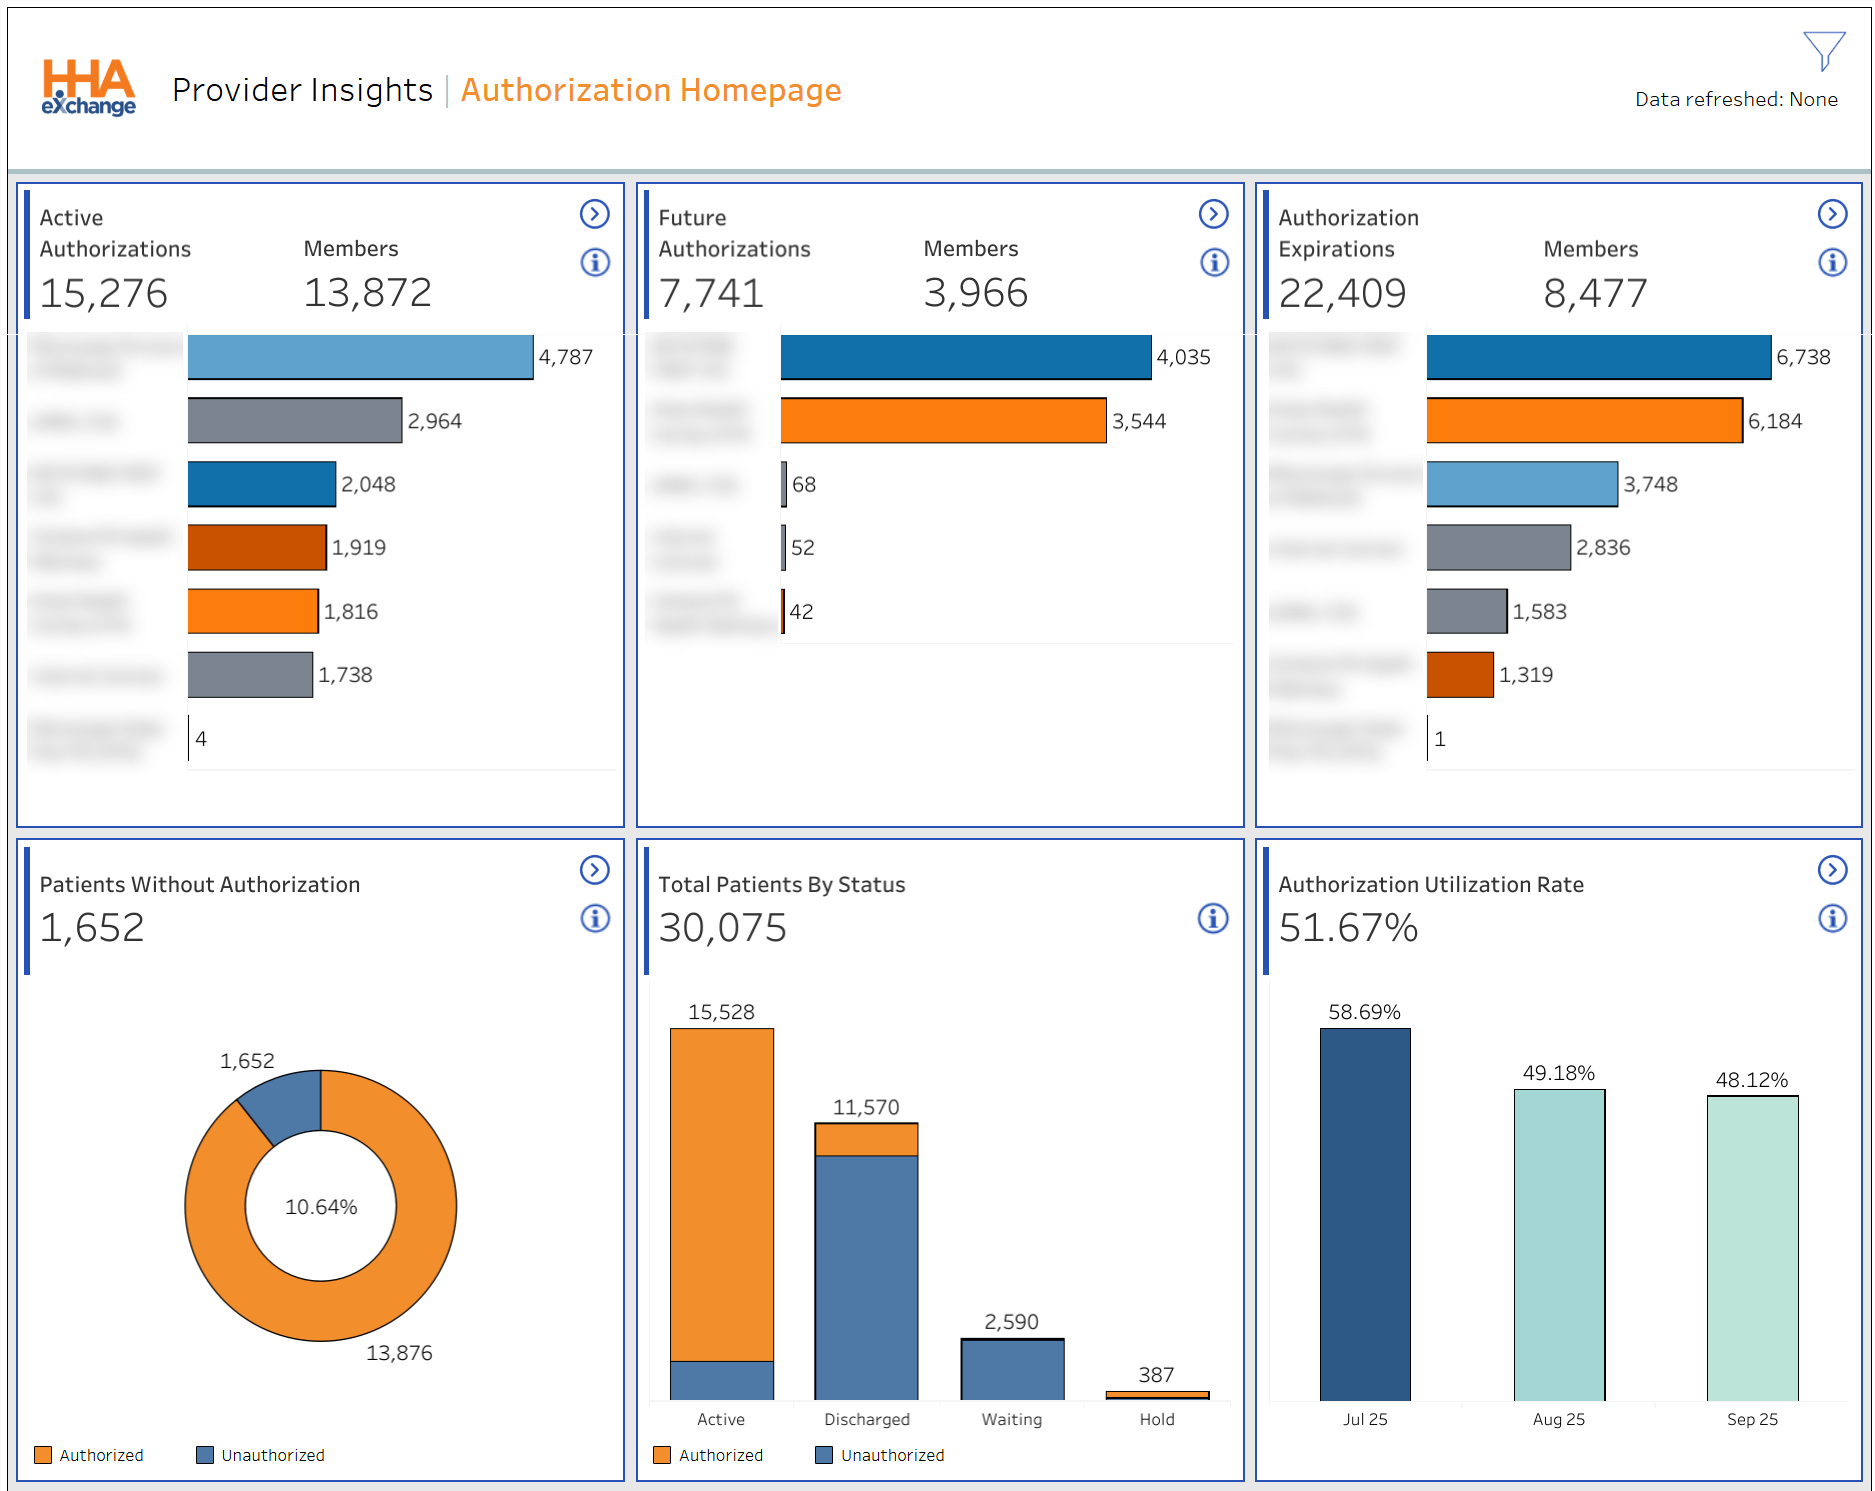Click Authorized legend swatch under donut chart
Image resolution: width=1875 pixels, height=1491 pixels.
coord(43,1455)
